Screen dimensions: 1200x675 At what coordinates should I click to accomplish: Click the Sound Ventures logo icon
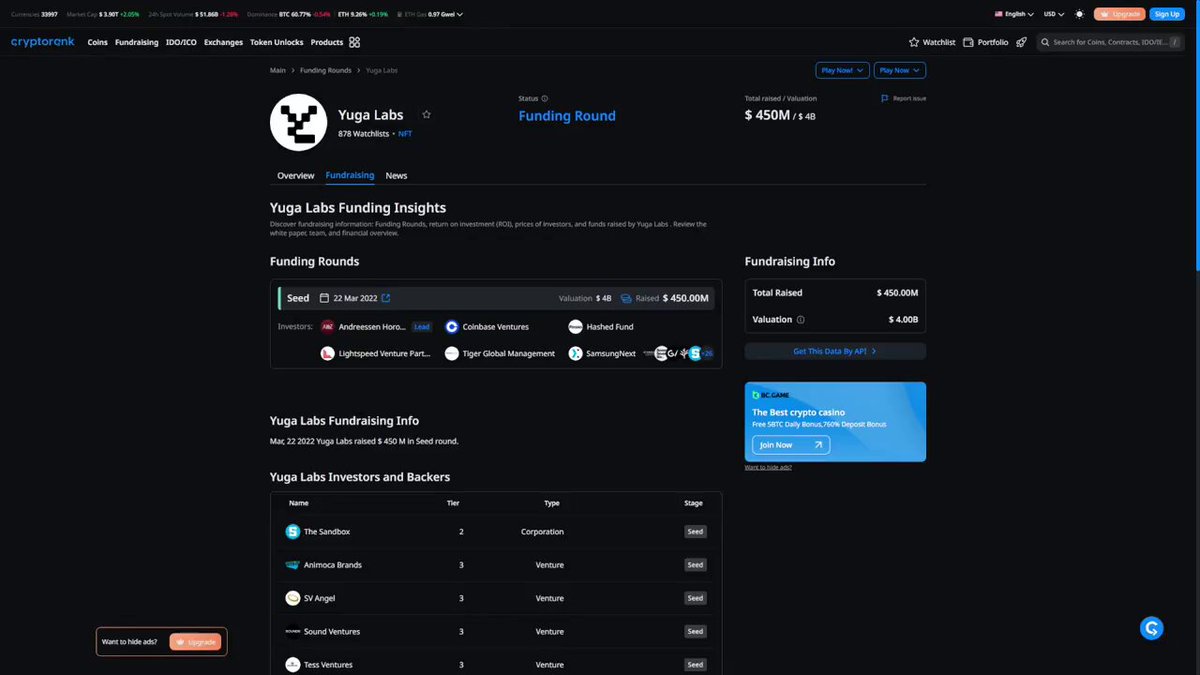pyautogui.click(x=293, y=631)
